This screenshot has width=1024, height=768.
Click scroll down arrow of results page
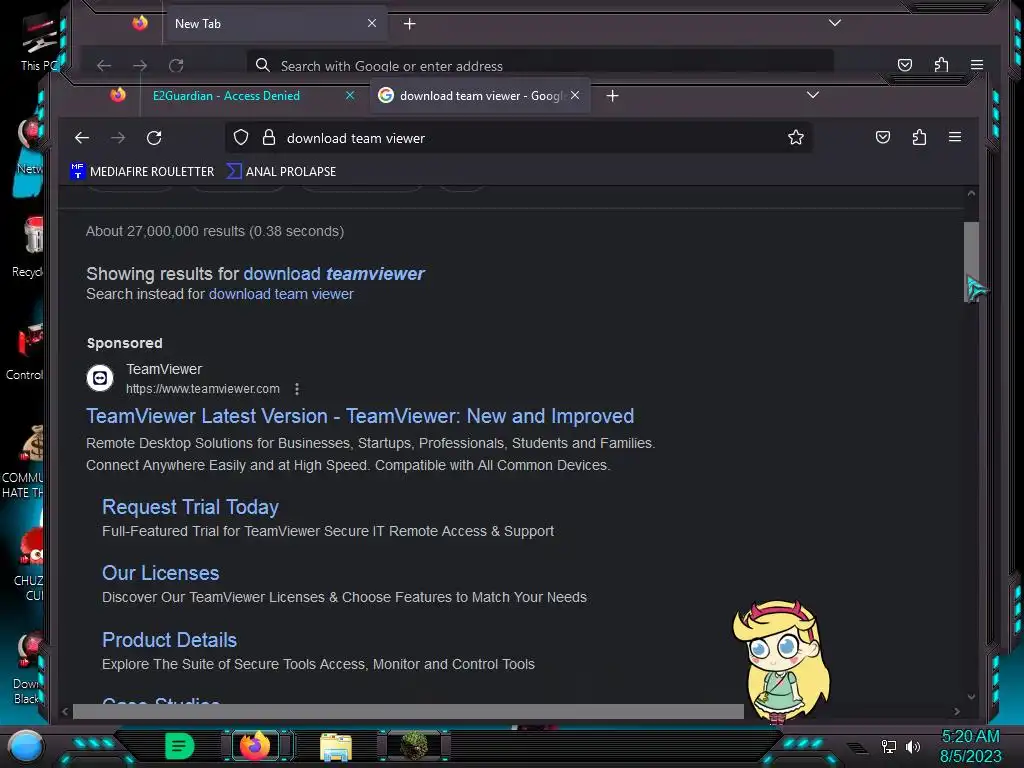pos(971,697)
